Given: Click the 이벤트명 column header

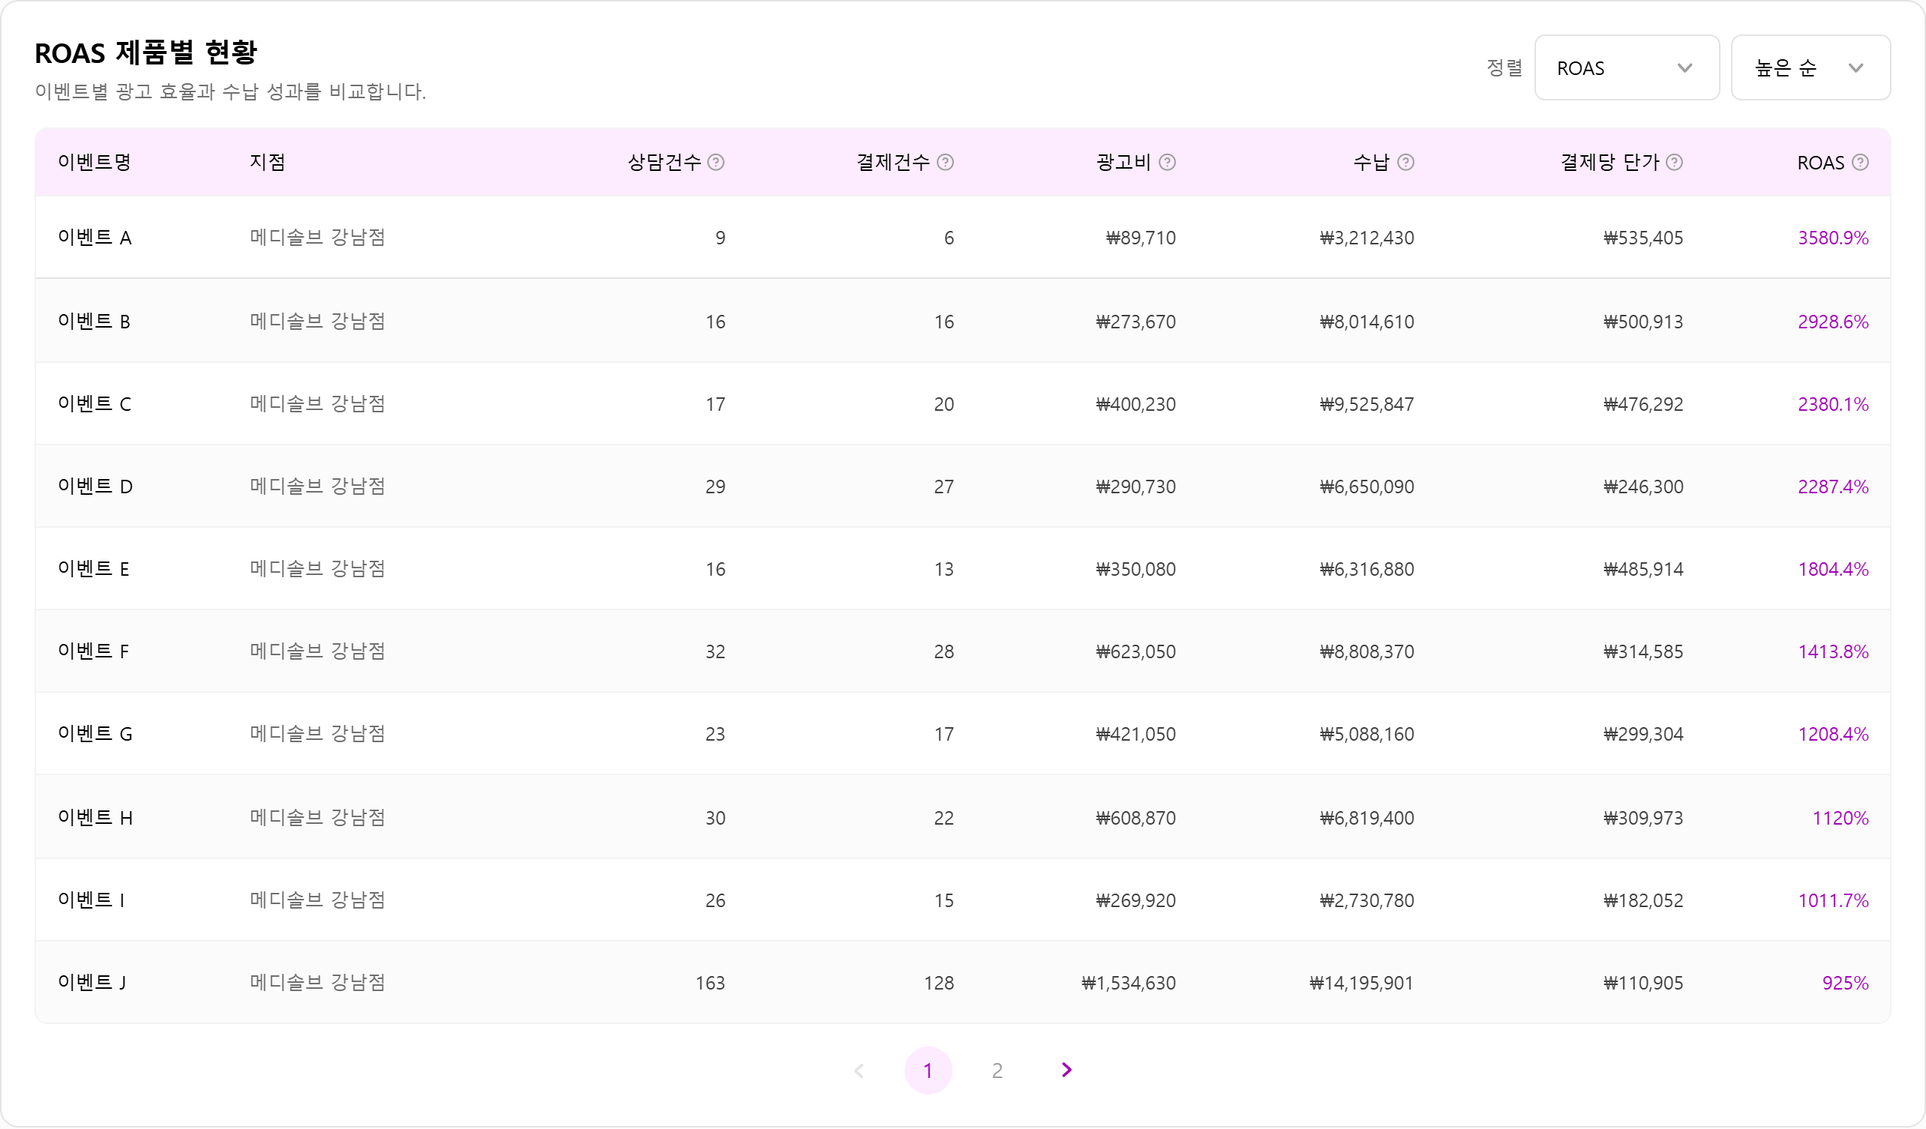Looking at the screenshot, I should point(94,162).
